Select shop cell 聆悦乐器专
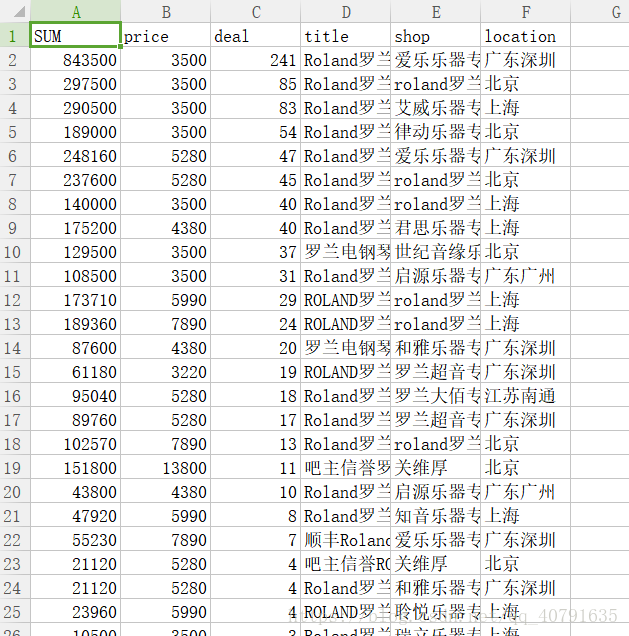This screenshot has width=629, height=636. 436,611
